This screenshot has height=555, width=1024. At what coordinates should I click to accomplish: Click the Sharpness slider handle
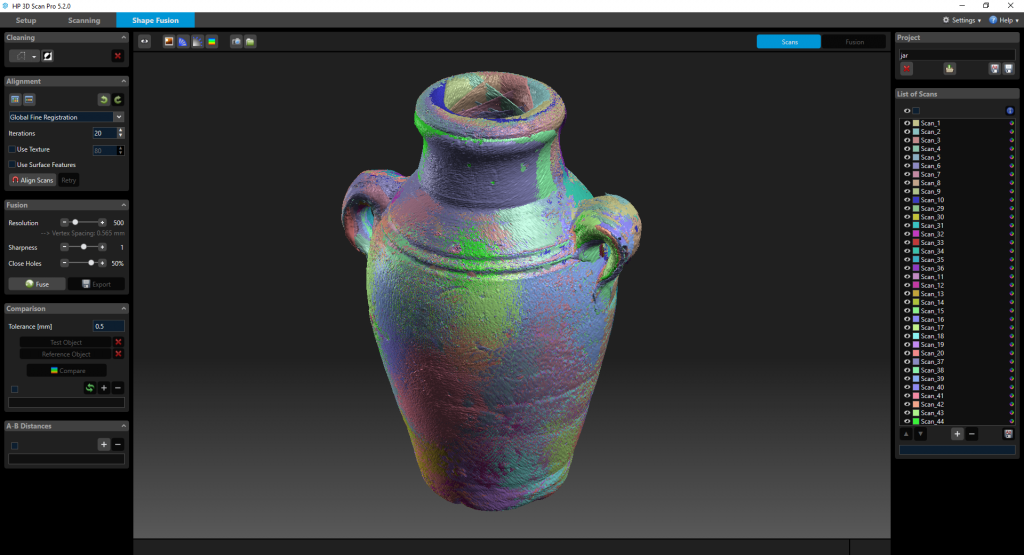(84, 247)
